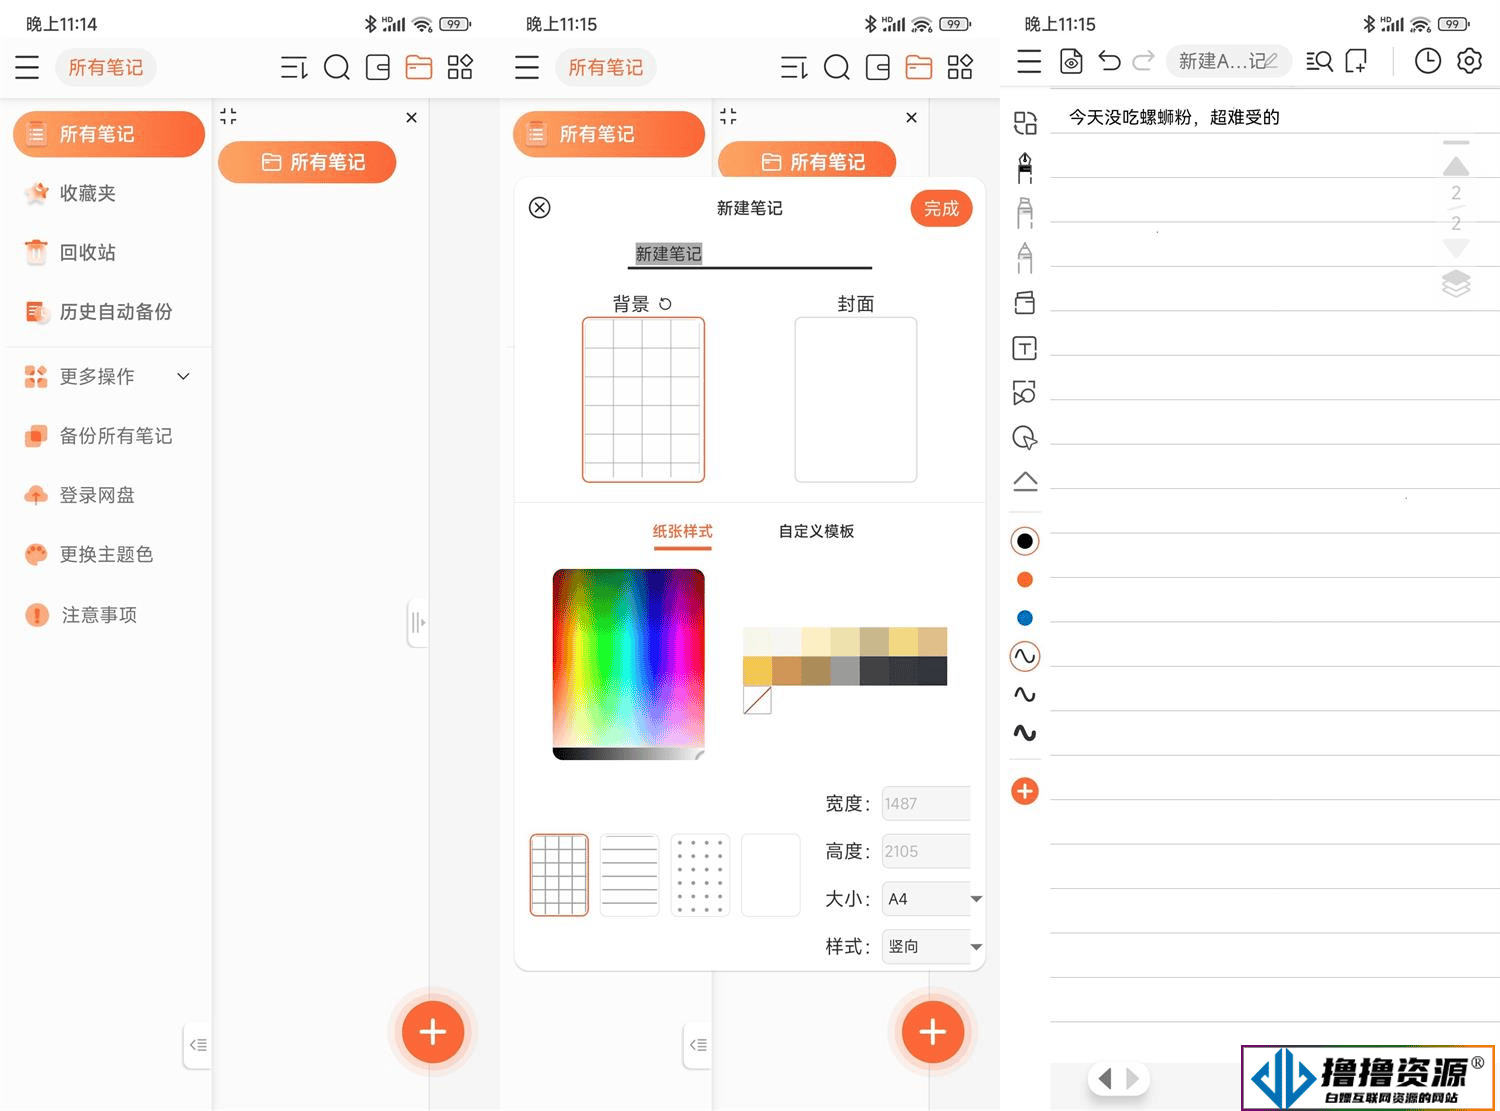Select the dotted paper style
Viewport: 1500px width, 1111px height.
pos(700,875)
